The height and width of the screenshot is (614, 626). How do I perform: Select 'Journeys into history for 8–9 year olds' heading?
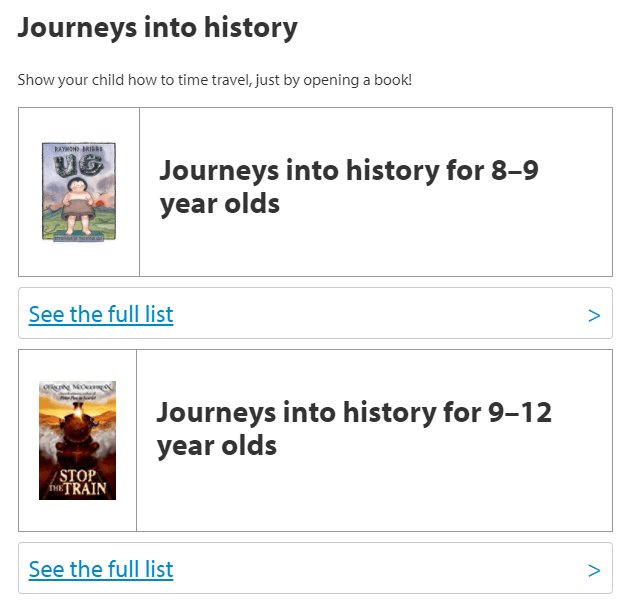[x=349, y=187]
